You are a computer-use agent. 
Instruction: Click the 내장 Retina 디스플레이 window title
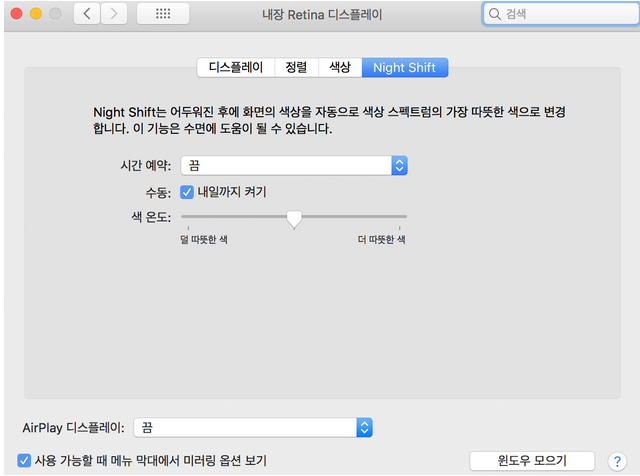coord(322,15)
